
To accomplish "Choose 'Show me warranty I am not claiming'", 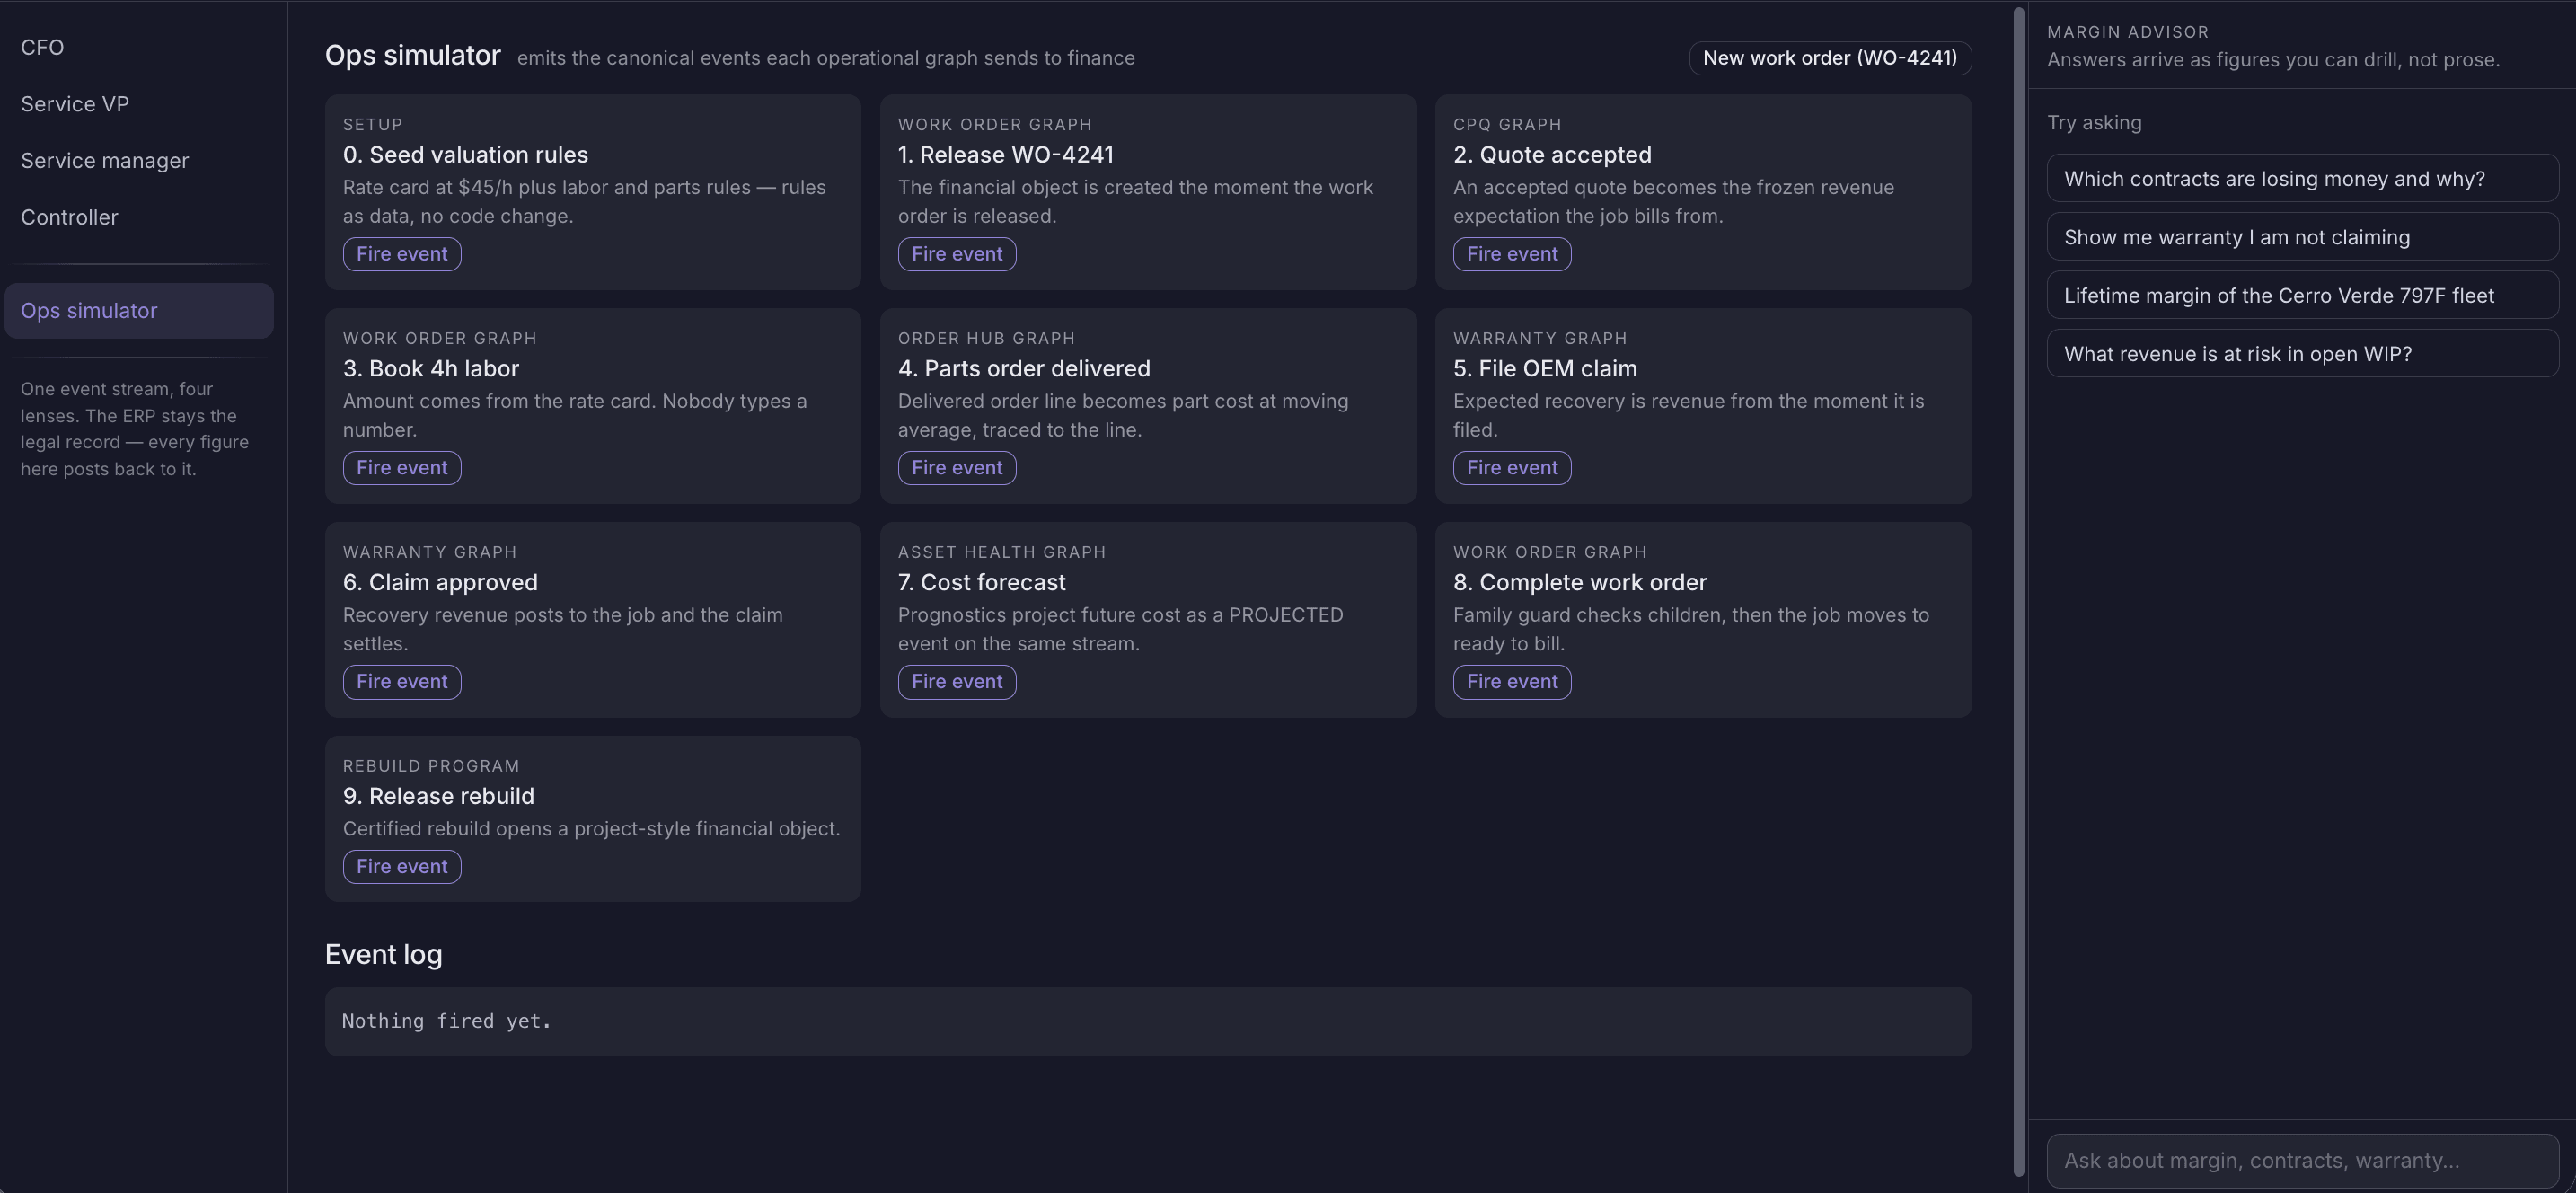I will coord(2303,237).
